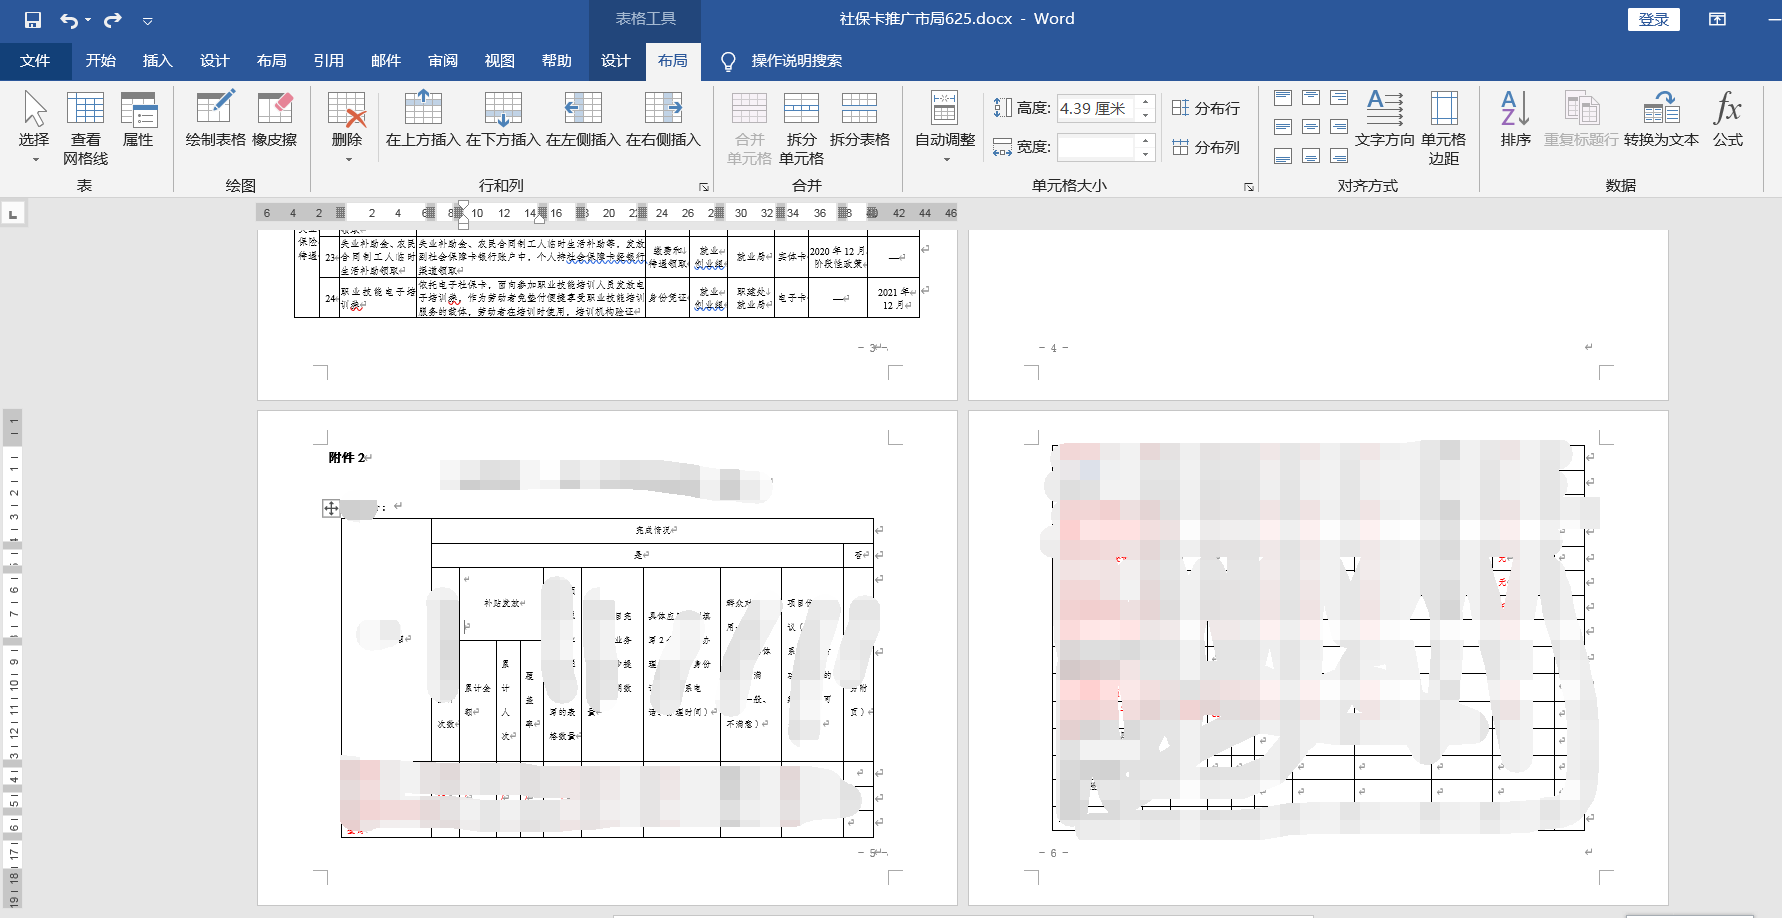Open the 删除 dropdown
Screen dimensions: 1782x918
tap(347, 127)
